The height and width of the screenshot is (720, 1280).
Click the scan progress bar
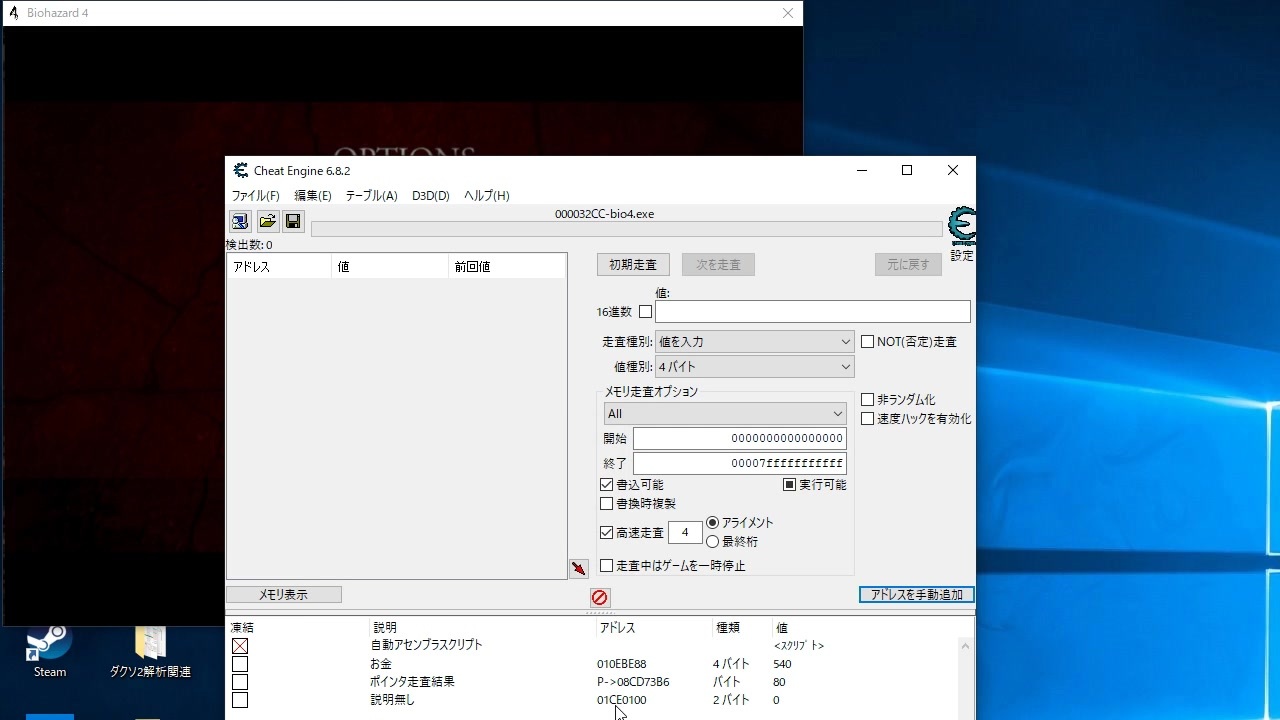627,230
